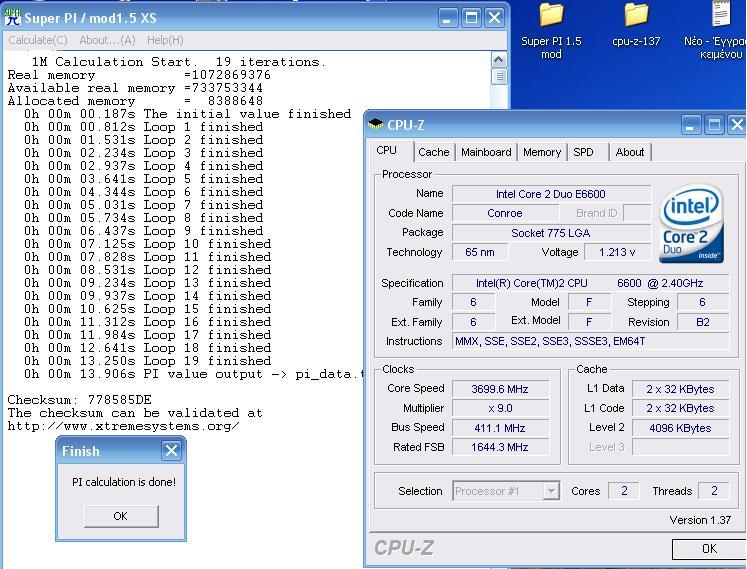Click the L1 Code cache value
747x569 pixels.
[x=680, y=408]
